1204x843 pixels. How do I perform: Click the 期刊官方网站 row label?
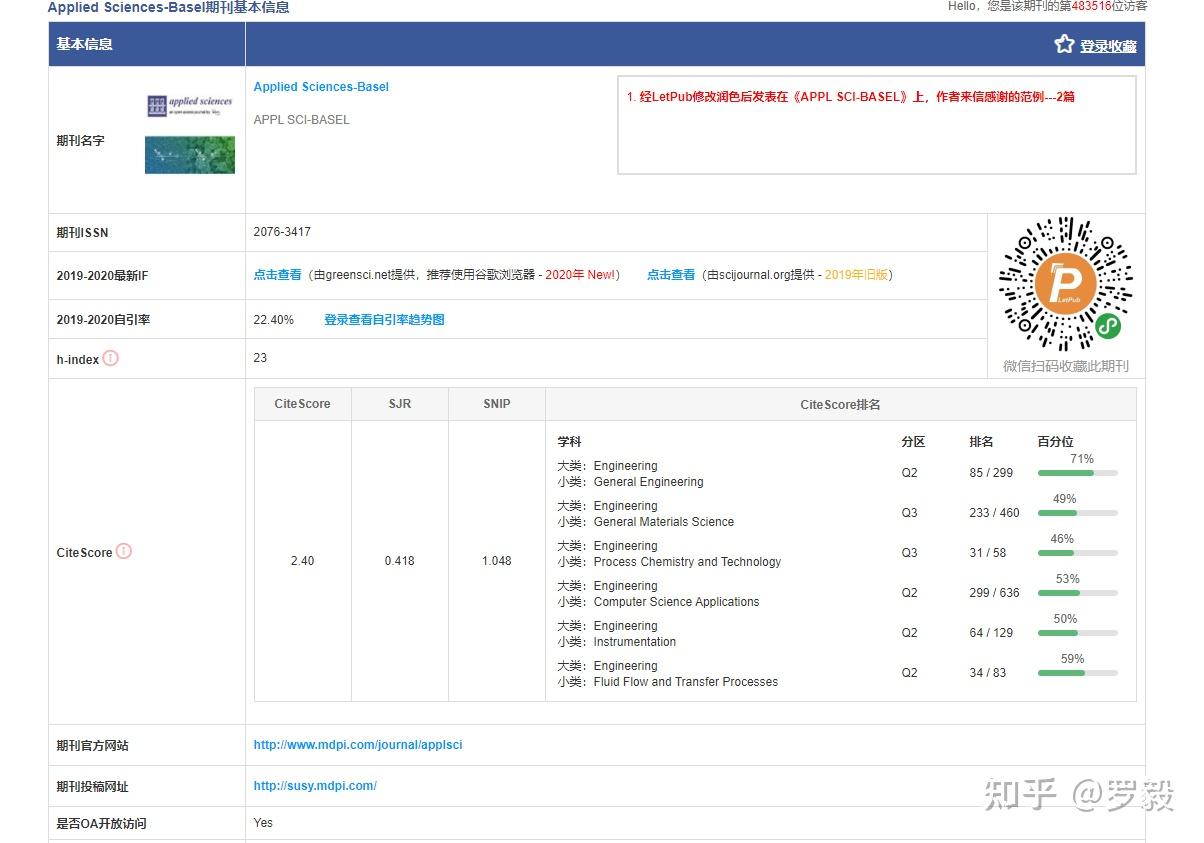[92, 746]
